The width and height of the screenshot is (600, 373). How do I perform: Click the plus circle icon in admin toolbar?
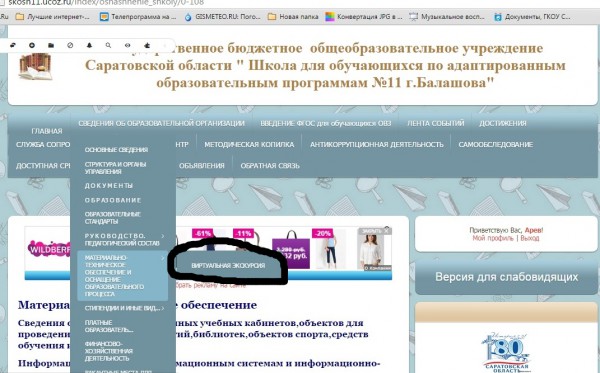click(x=32, y=45)
